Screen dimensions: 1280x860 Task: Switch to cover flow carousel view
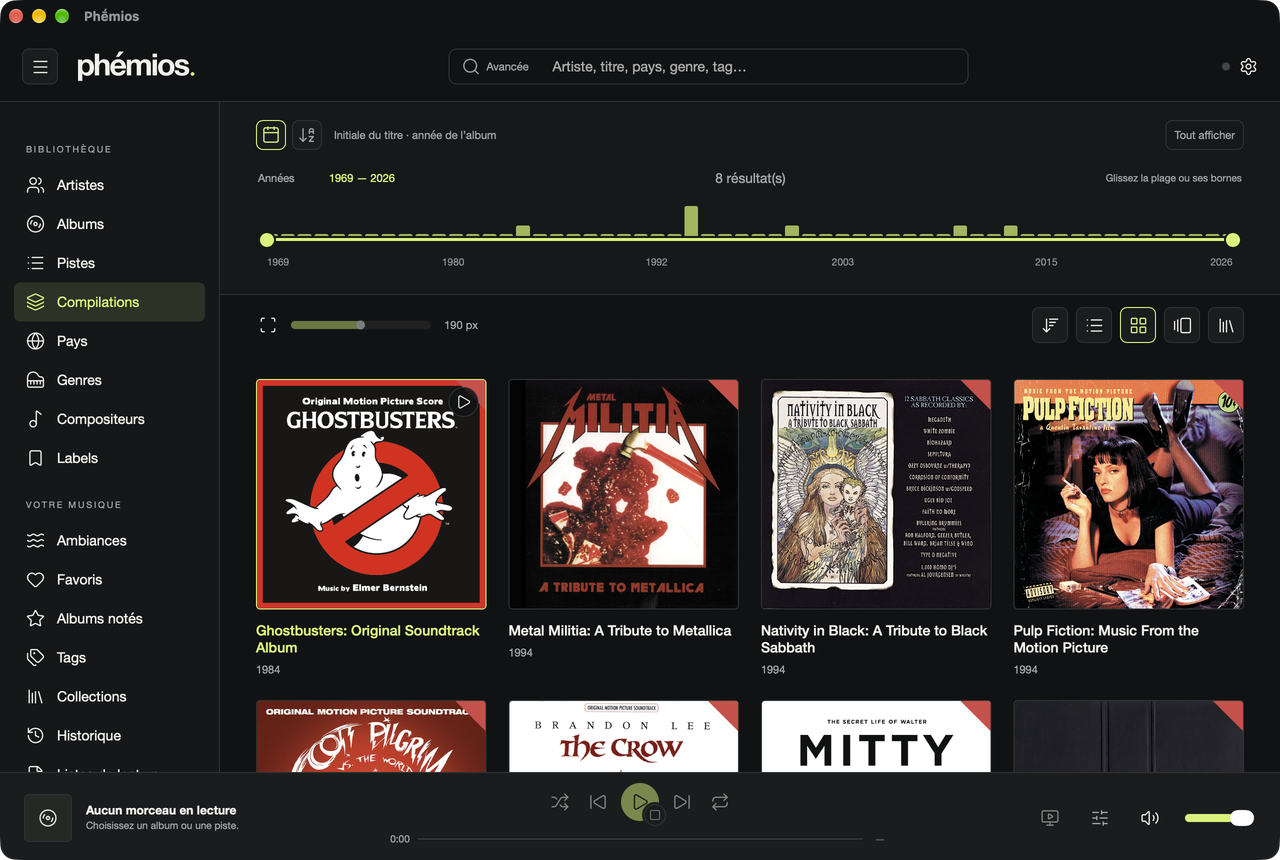pyautogui.click(x=1182, y=325)
